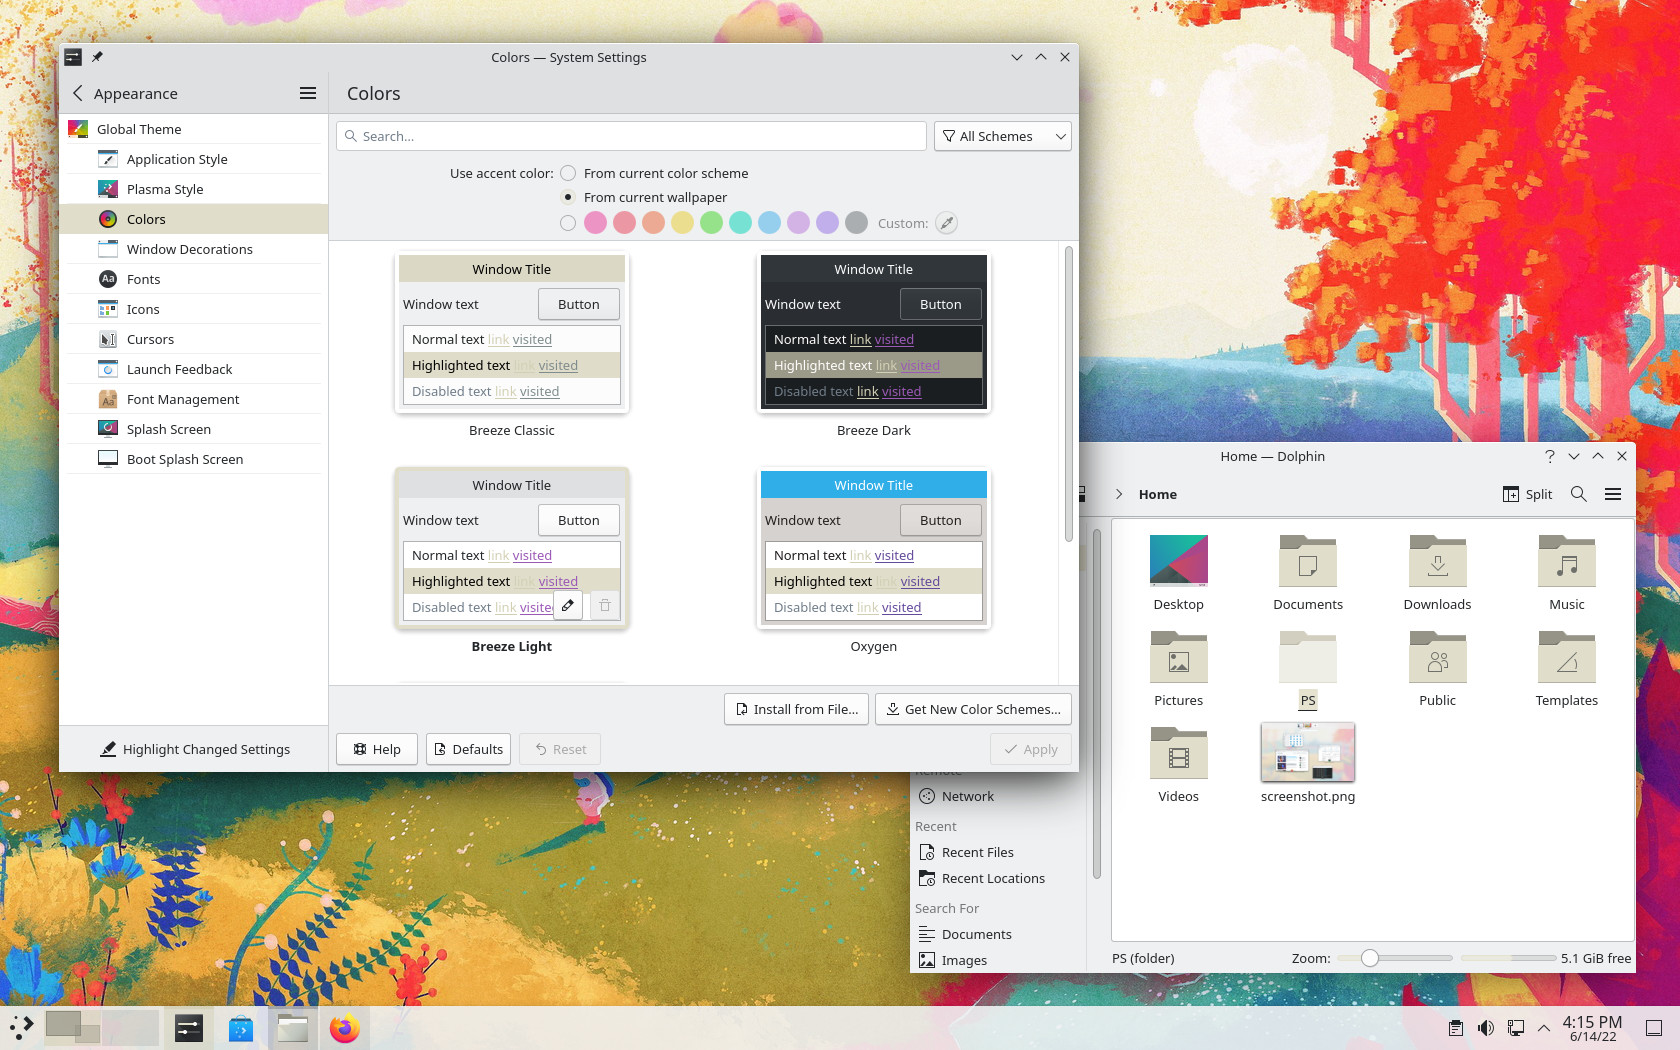Delete the Breeze Light color scheme

[605, 605]
